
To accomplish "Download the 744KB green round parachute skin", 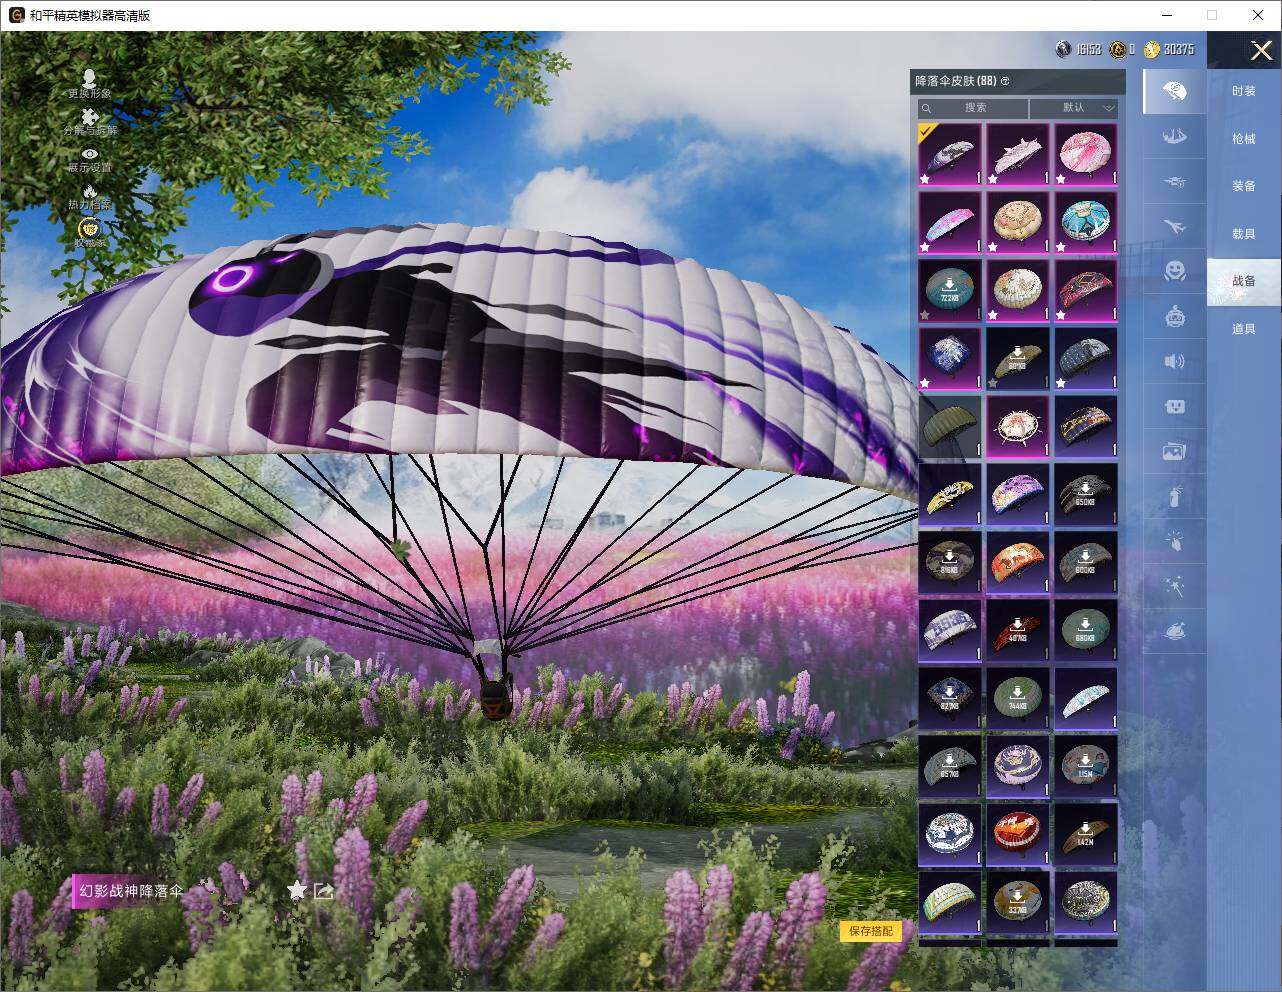I will tap(1018, 699).
